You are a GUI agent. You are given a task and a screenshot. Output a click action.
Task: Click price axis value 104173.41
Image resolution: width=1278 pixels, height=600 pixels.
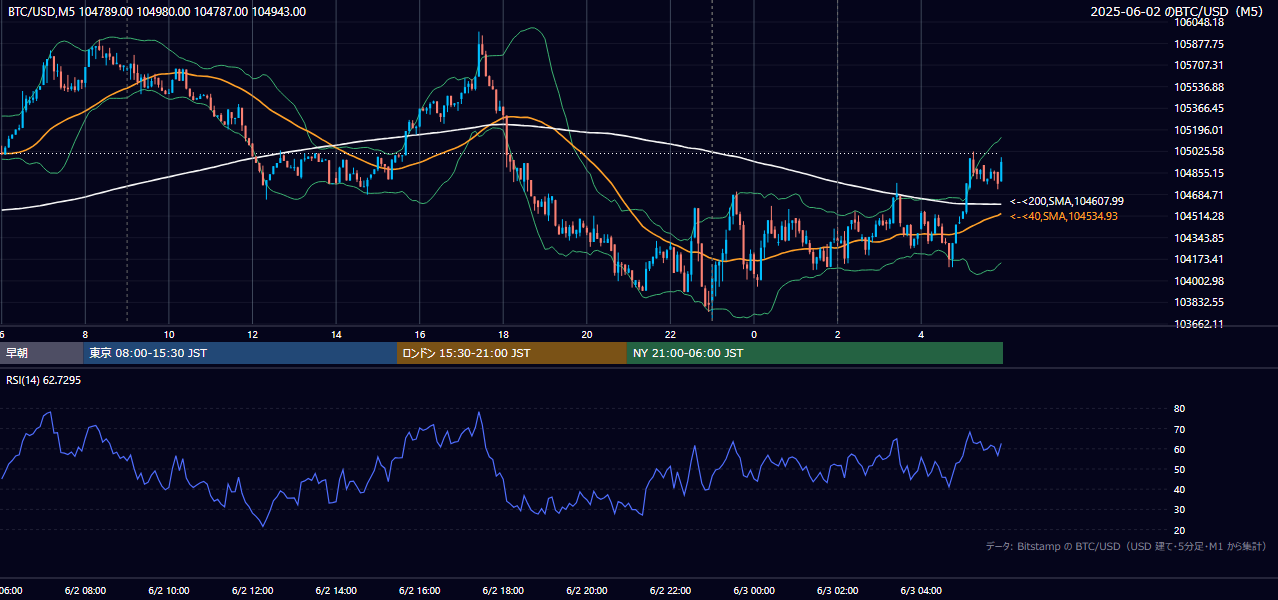(x=1200, y=259)
